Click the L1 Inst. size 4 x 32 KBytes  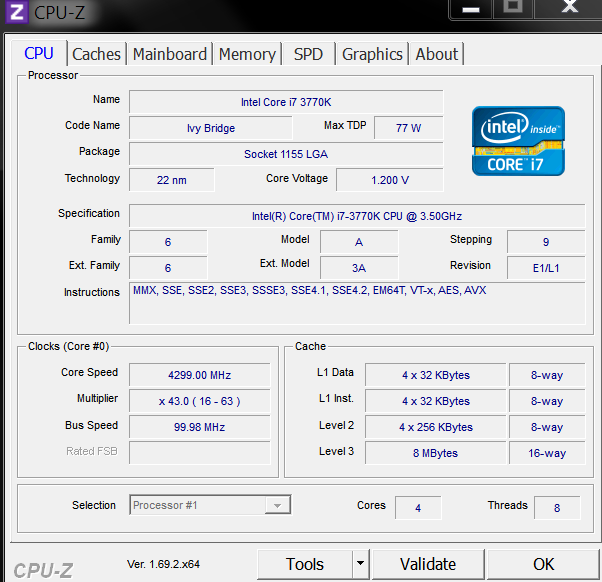click(436, 401)
